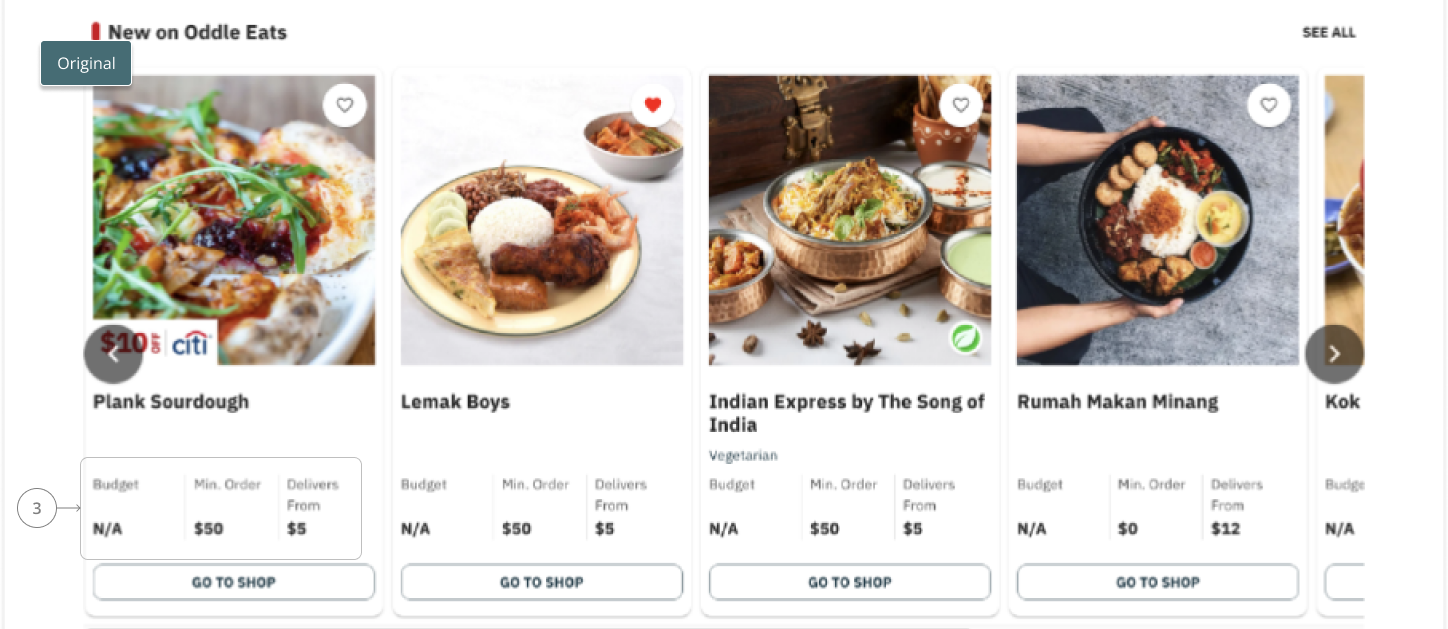Click green leaf vegetarian badge icon
Screen dimensions: 1448x629
(965, 339)
